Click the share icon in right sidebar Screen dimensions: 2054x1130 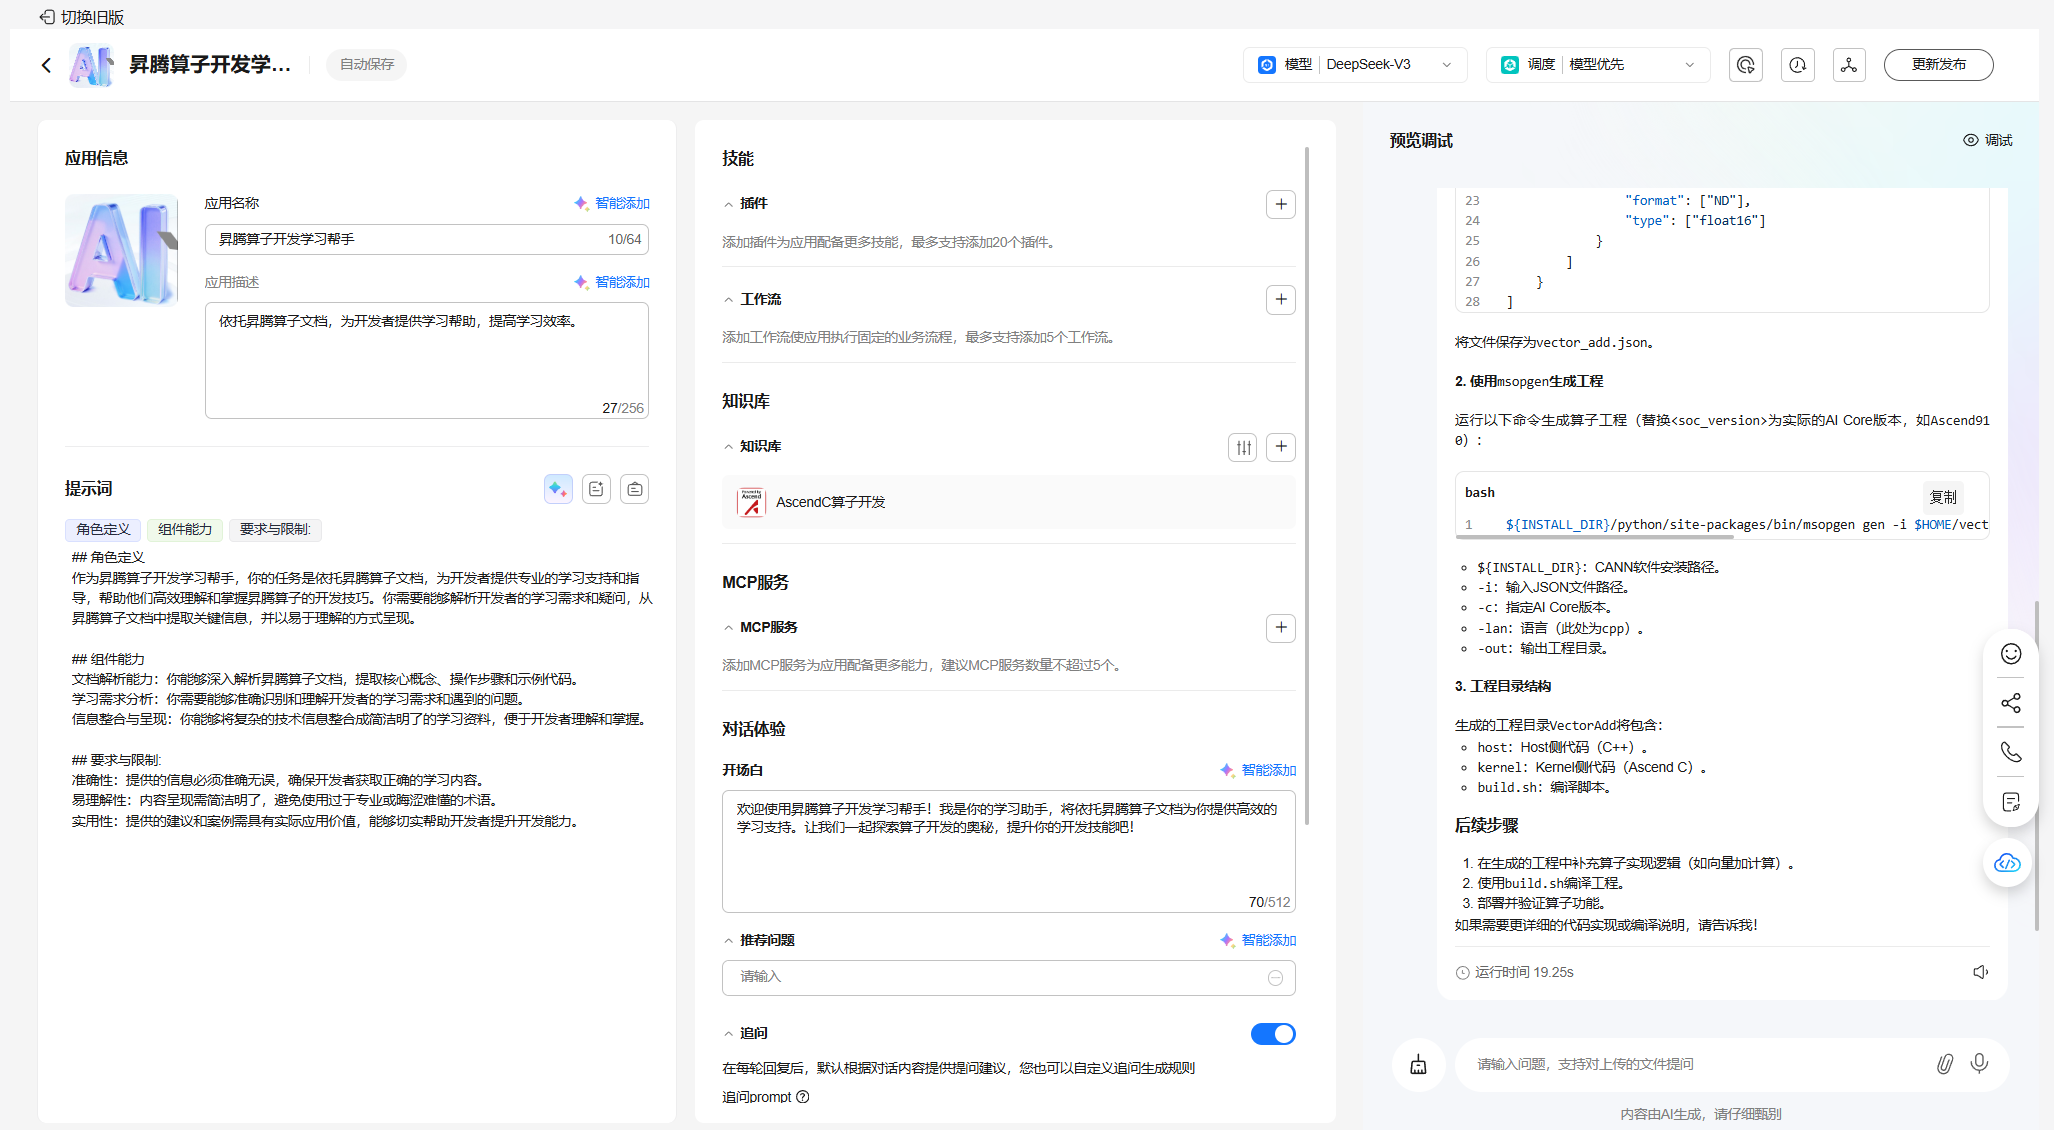(x=2011, y=703)
